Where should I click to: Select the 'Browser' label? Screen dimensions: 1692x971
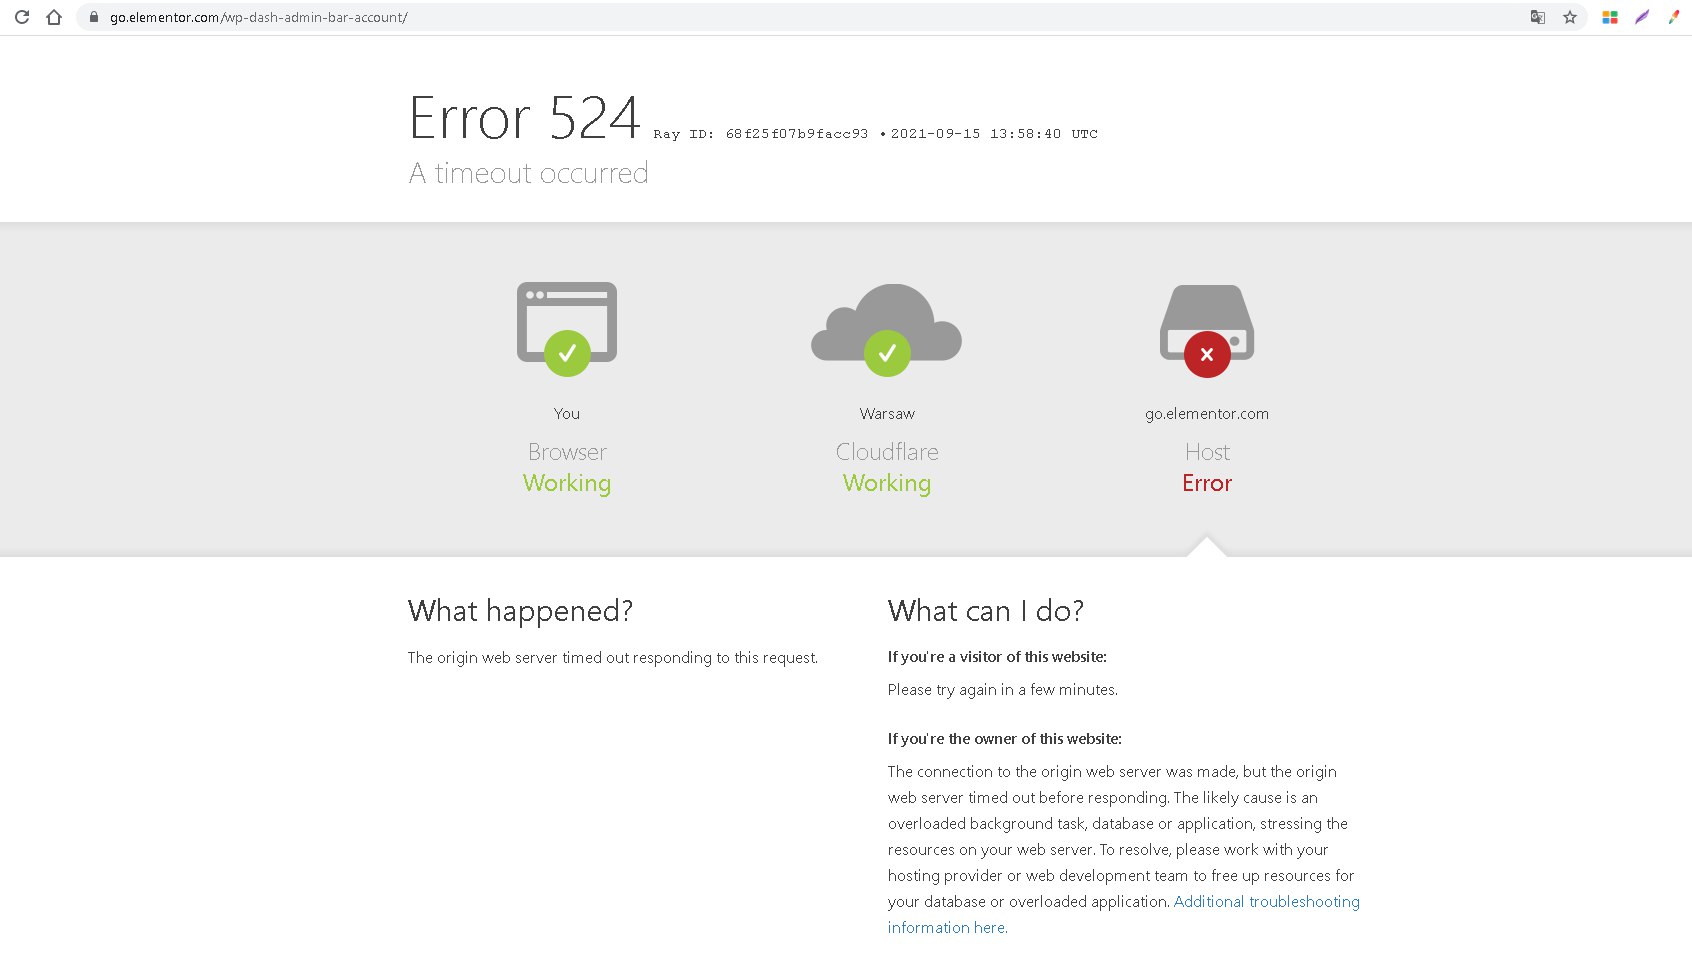567,452
